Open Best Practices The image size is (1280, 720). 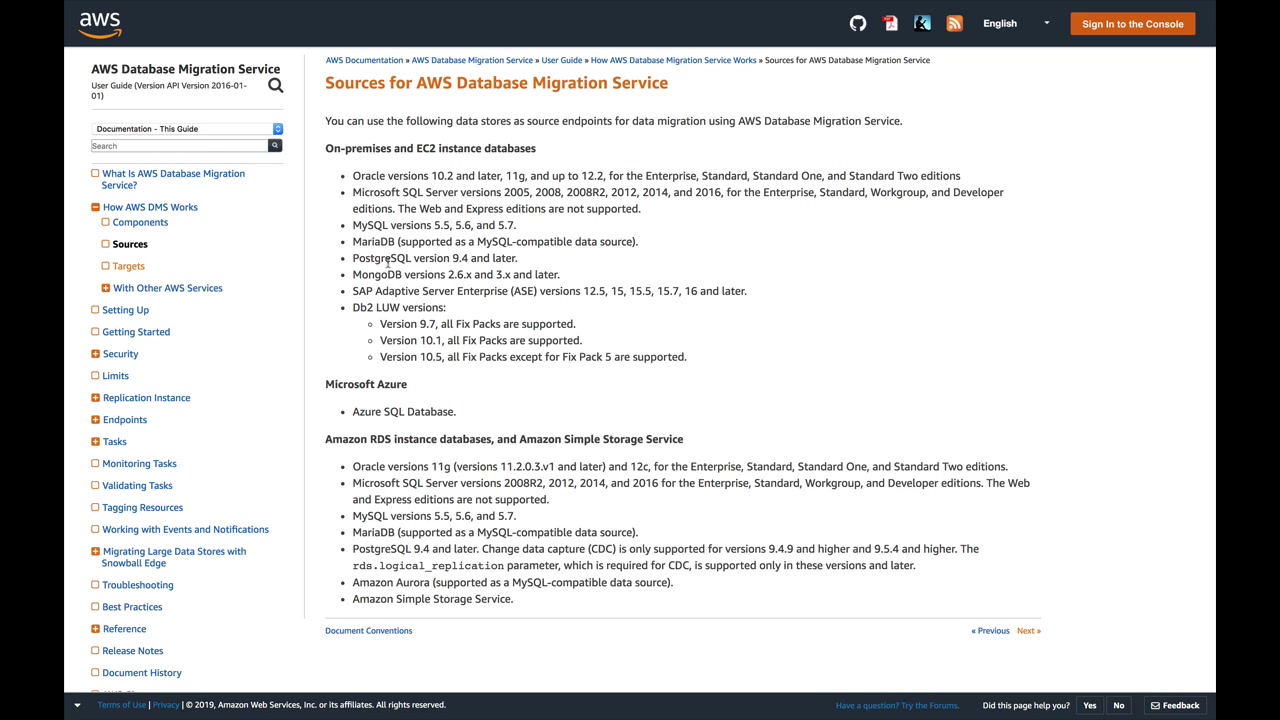click(x=132, y=607)
